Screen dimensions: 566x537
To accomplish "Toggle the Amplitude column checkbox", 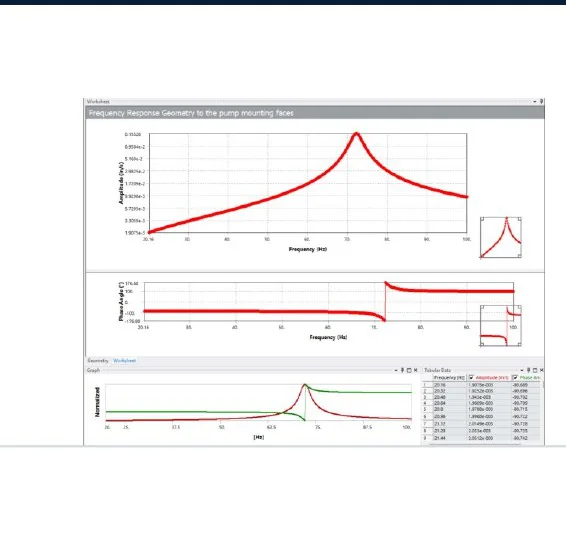I will [471, 377].
